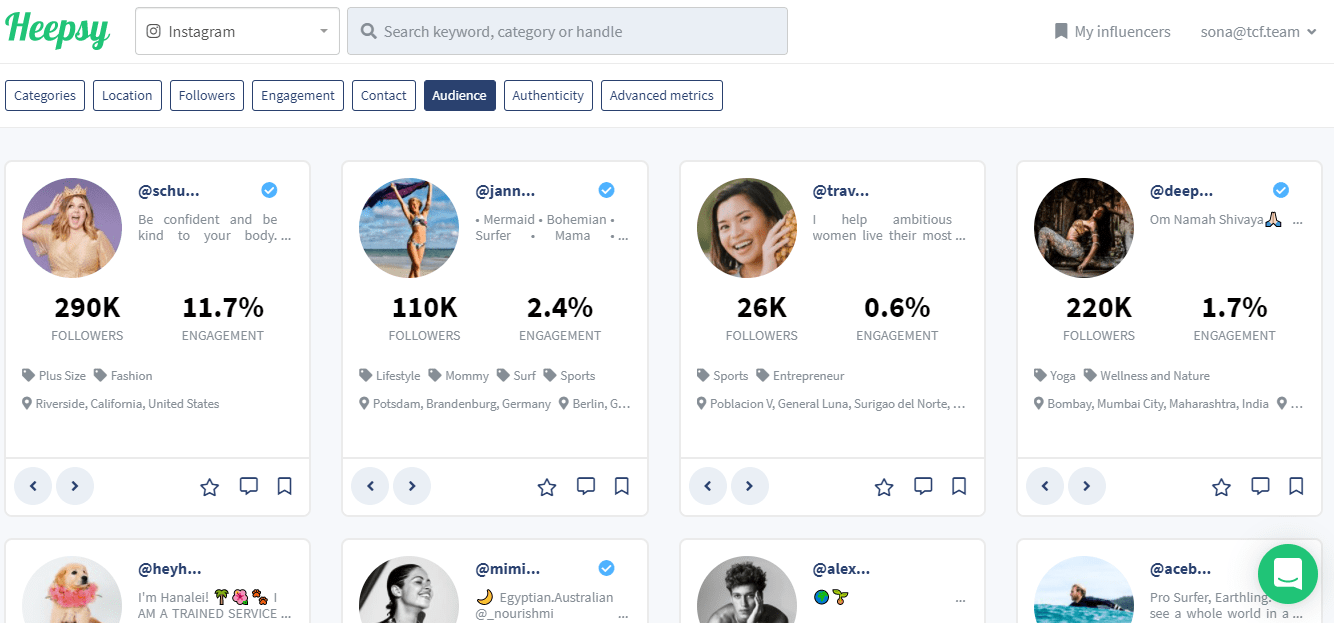The image size is (1334, 623).
Task: Open the live chat support bubble
Action: point(1287,573)
